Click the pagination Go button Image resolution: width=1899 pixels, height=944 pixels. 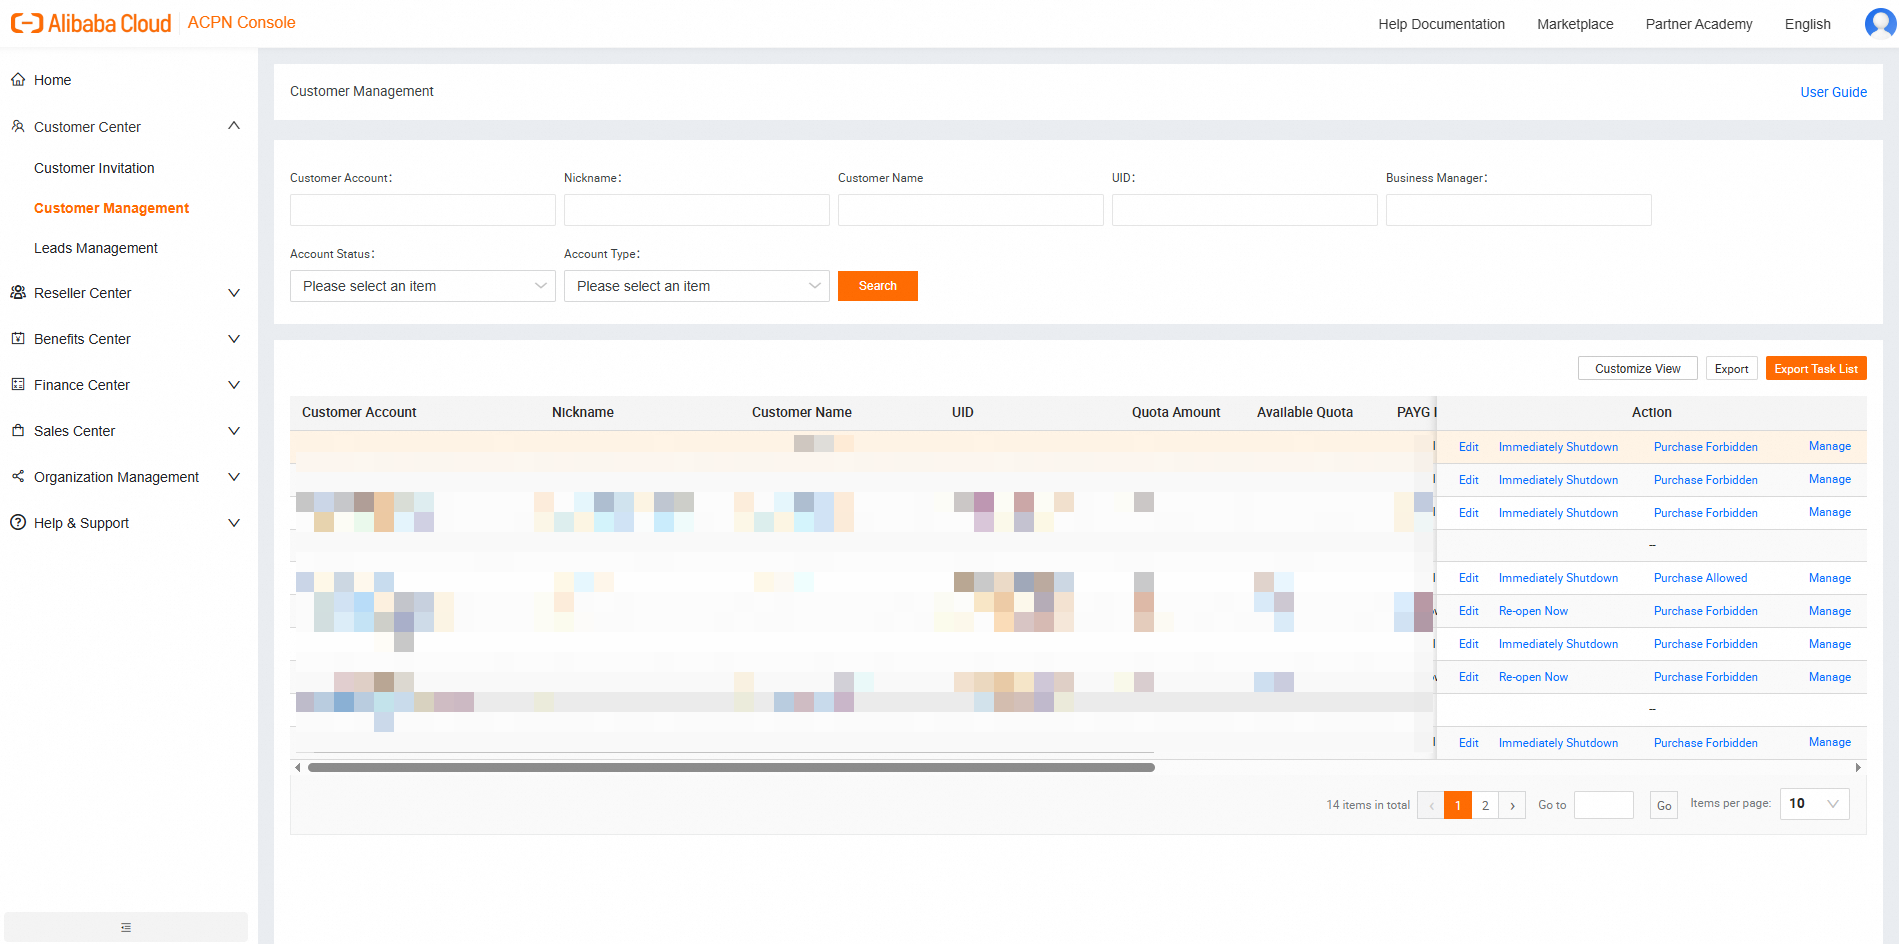tap(1664, 805)
